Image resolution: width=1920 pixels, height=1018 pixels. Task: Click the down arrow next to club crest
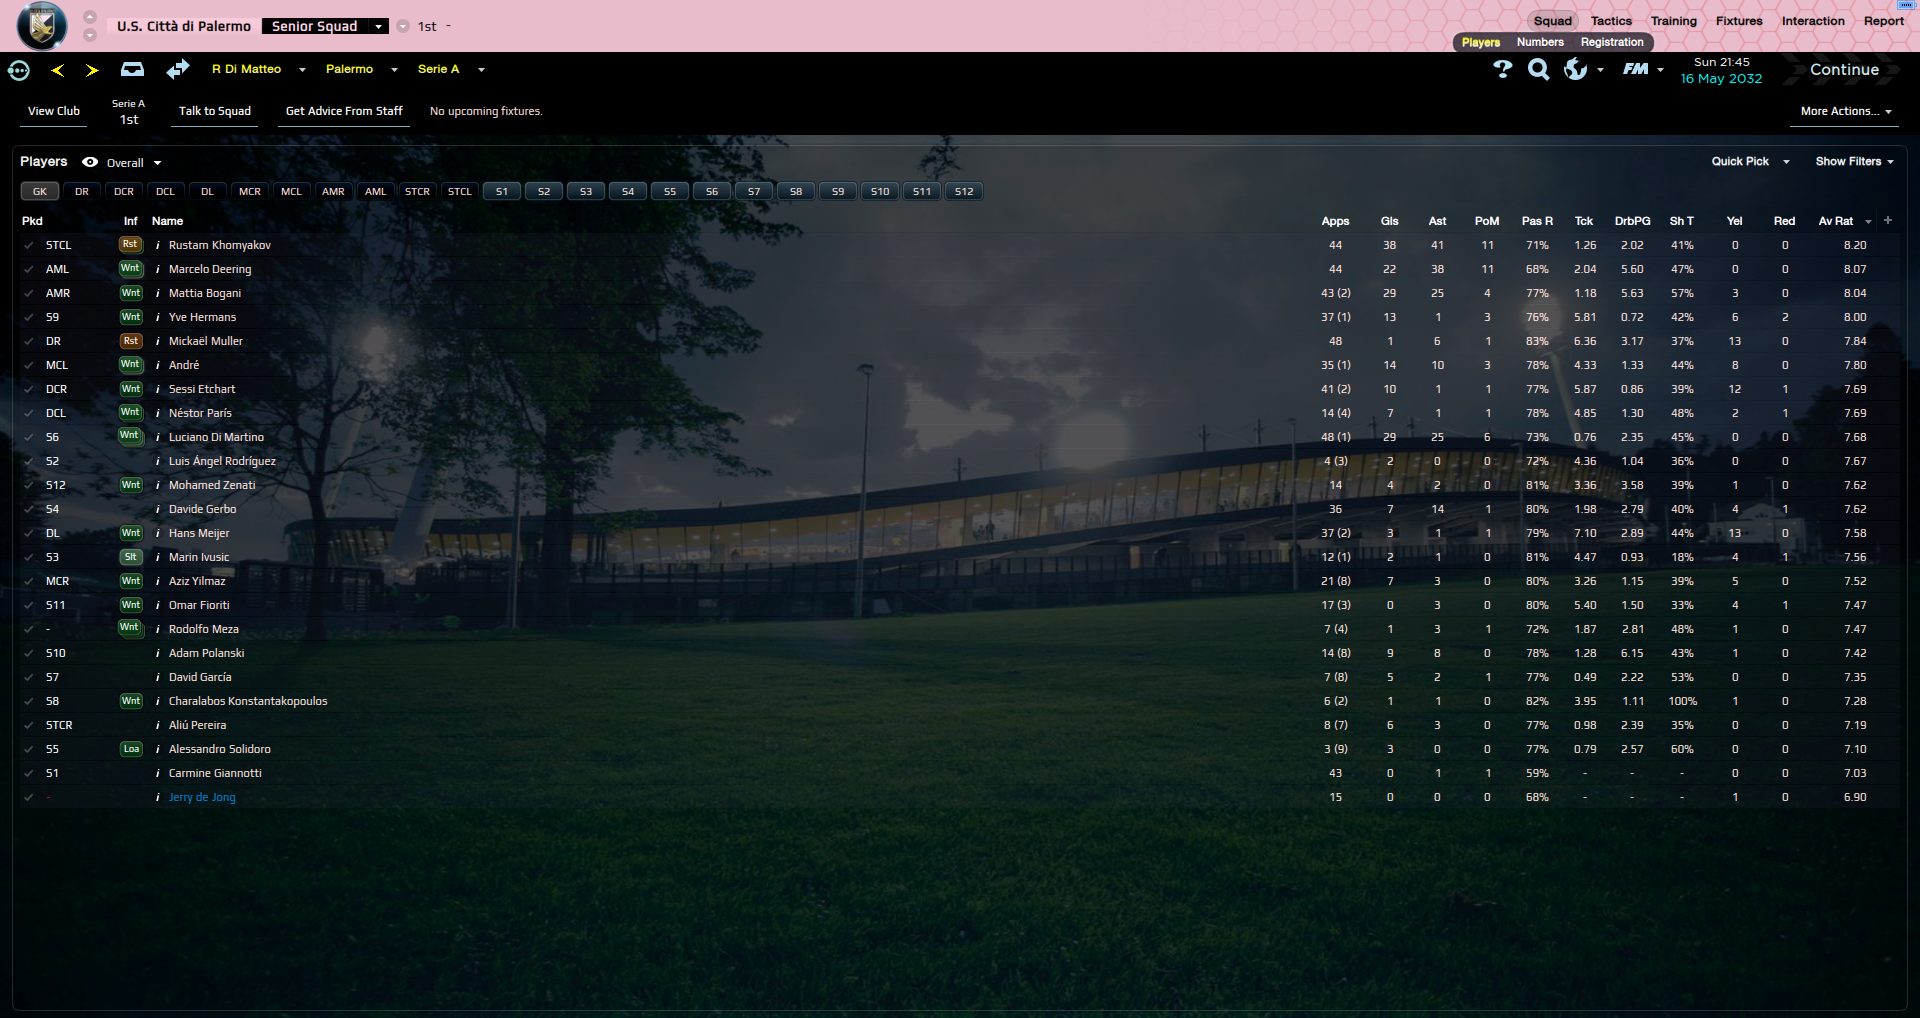pos(90,35)
